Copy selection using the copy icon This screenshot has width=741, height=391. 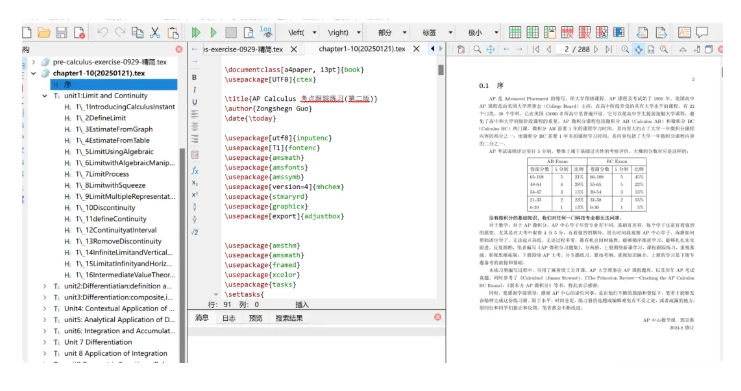click(x=138, y=32)
